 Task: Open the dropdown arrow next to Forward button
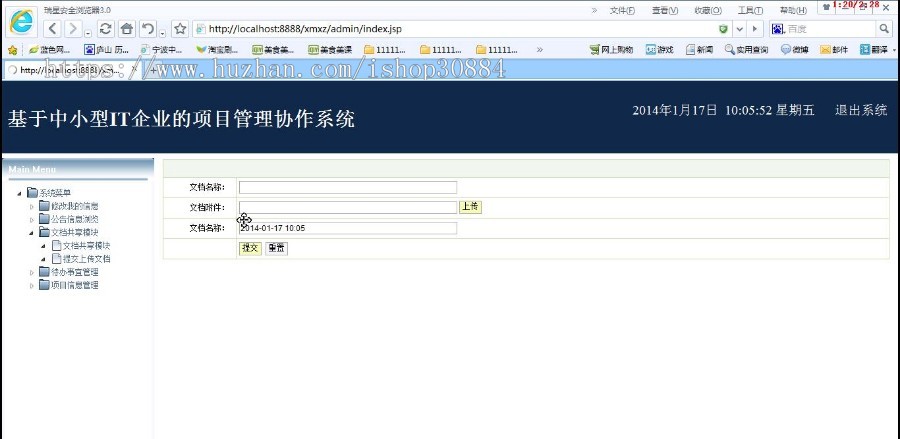88,33
